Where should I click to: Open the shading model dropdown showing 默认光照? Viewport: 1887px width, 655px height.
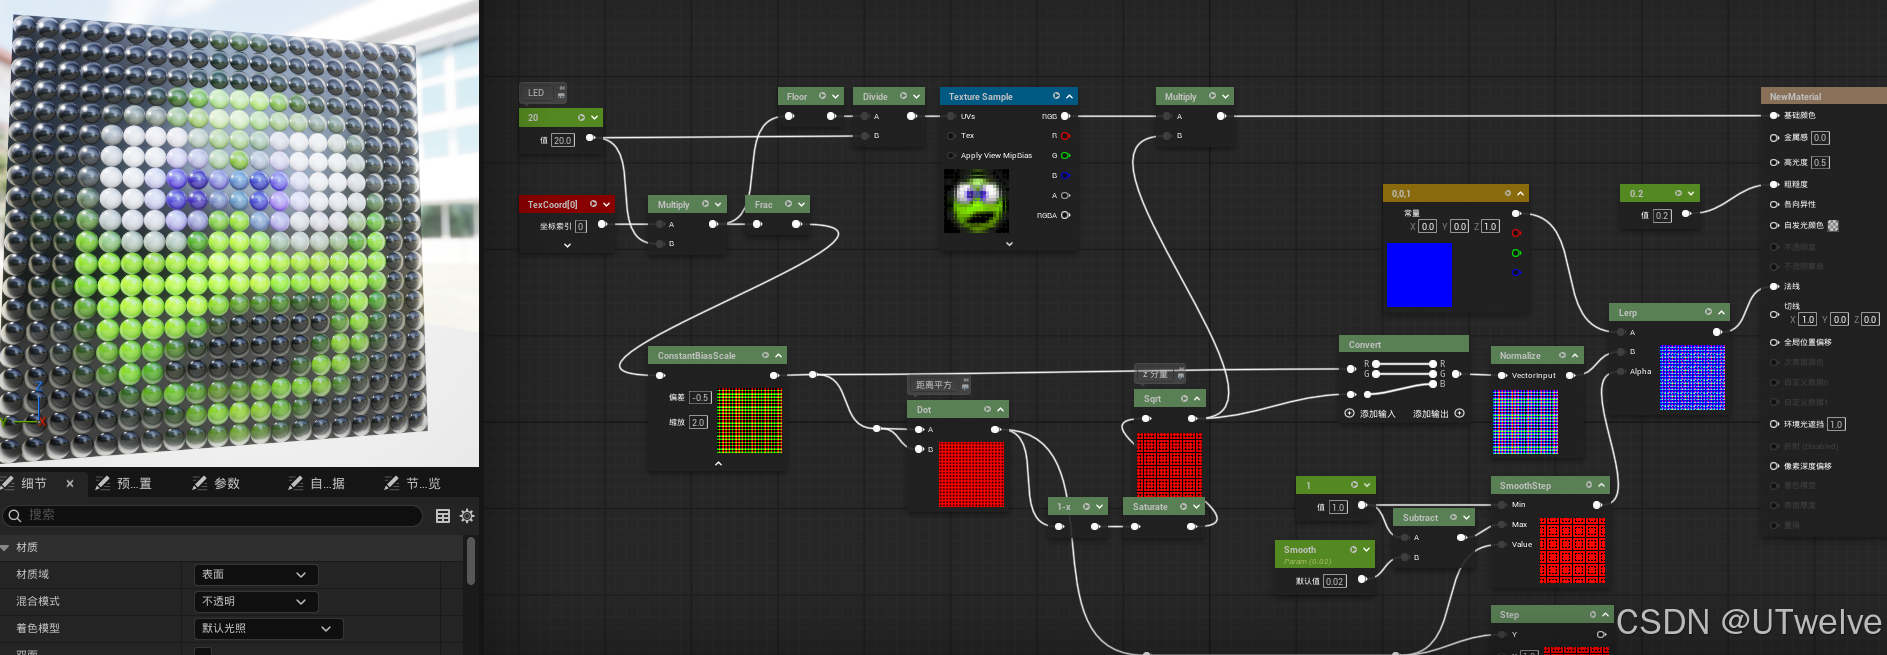tap(268, 628)
